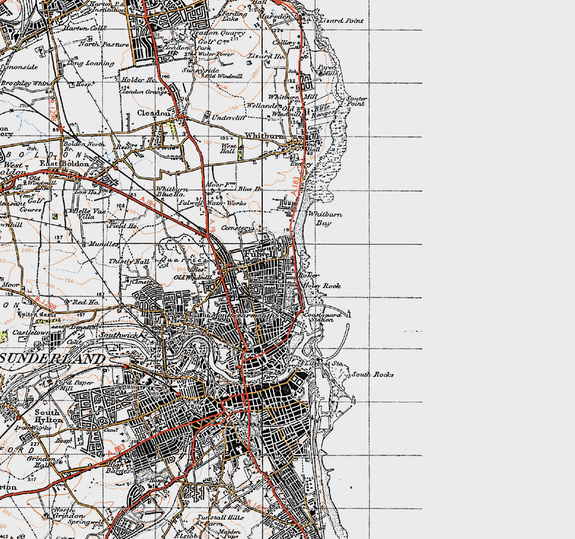
Task: Click the Holey Rock label
Action: (x=322, y=286)
